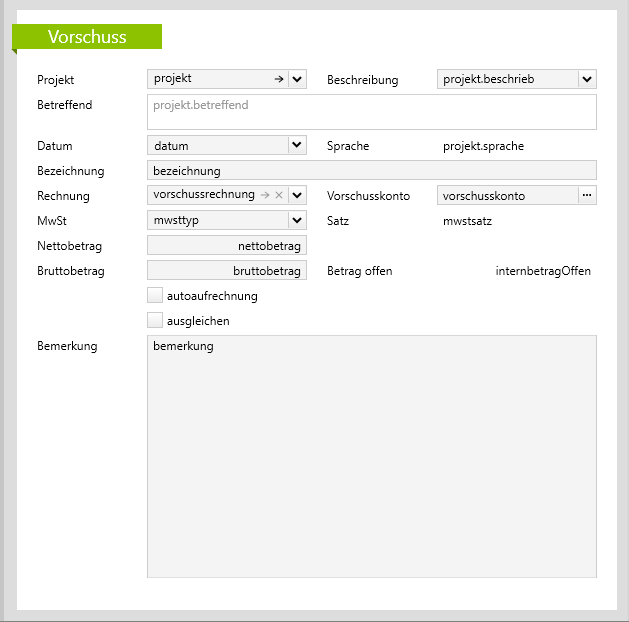Screen dimensions: 629x622
Task: Expand the Projekt dropdown list
Action: tap(297, 79)
